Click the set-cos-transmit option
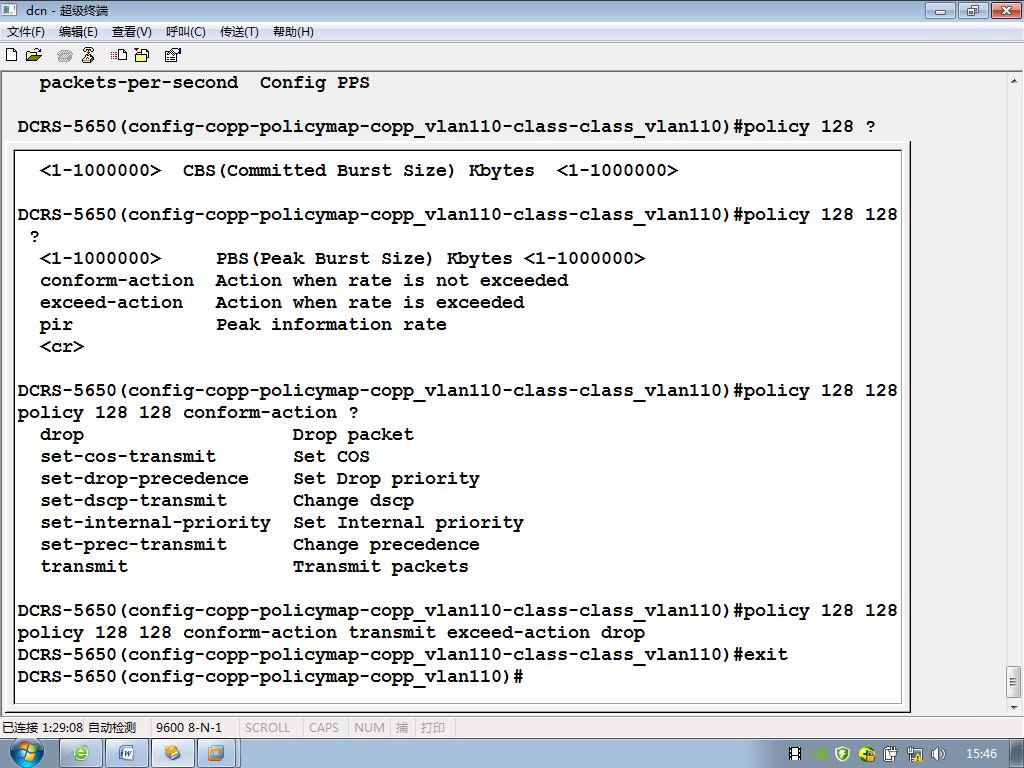This screenshot has height=768, width=1024. point(127,456)
